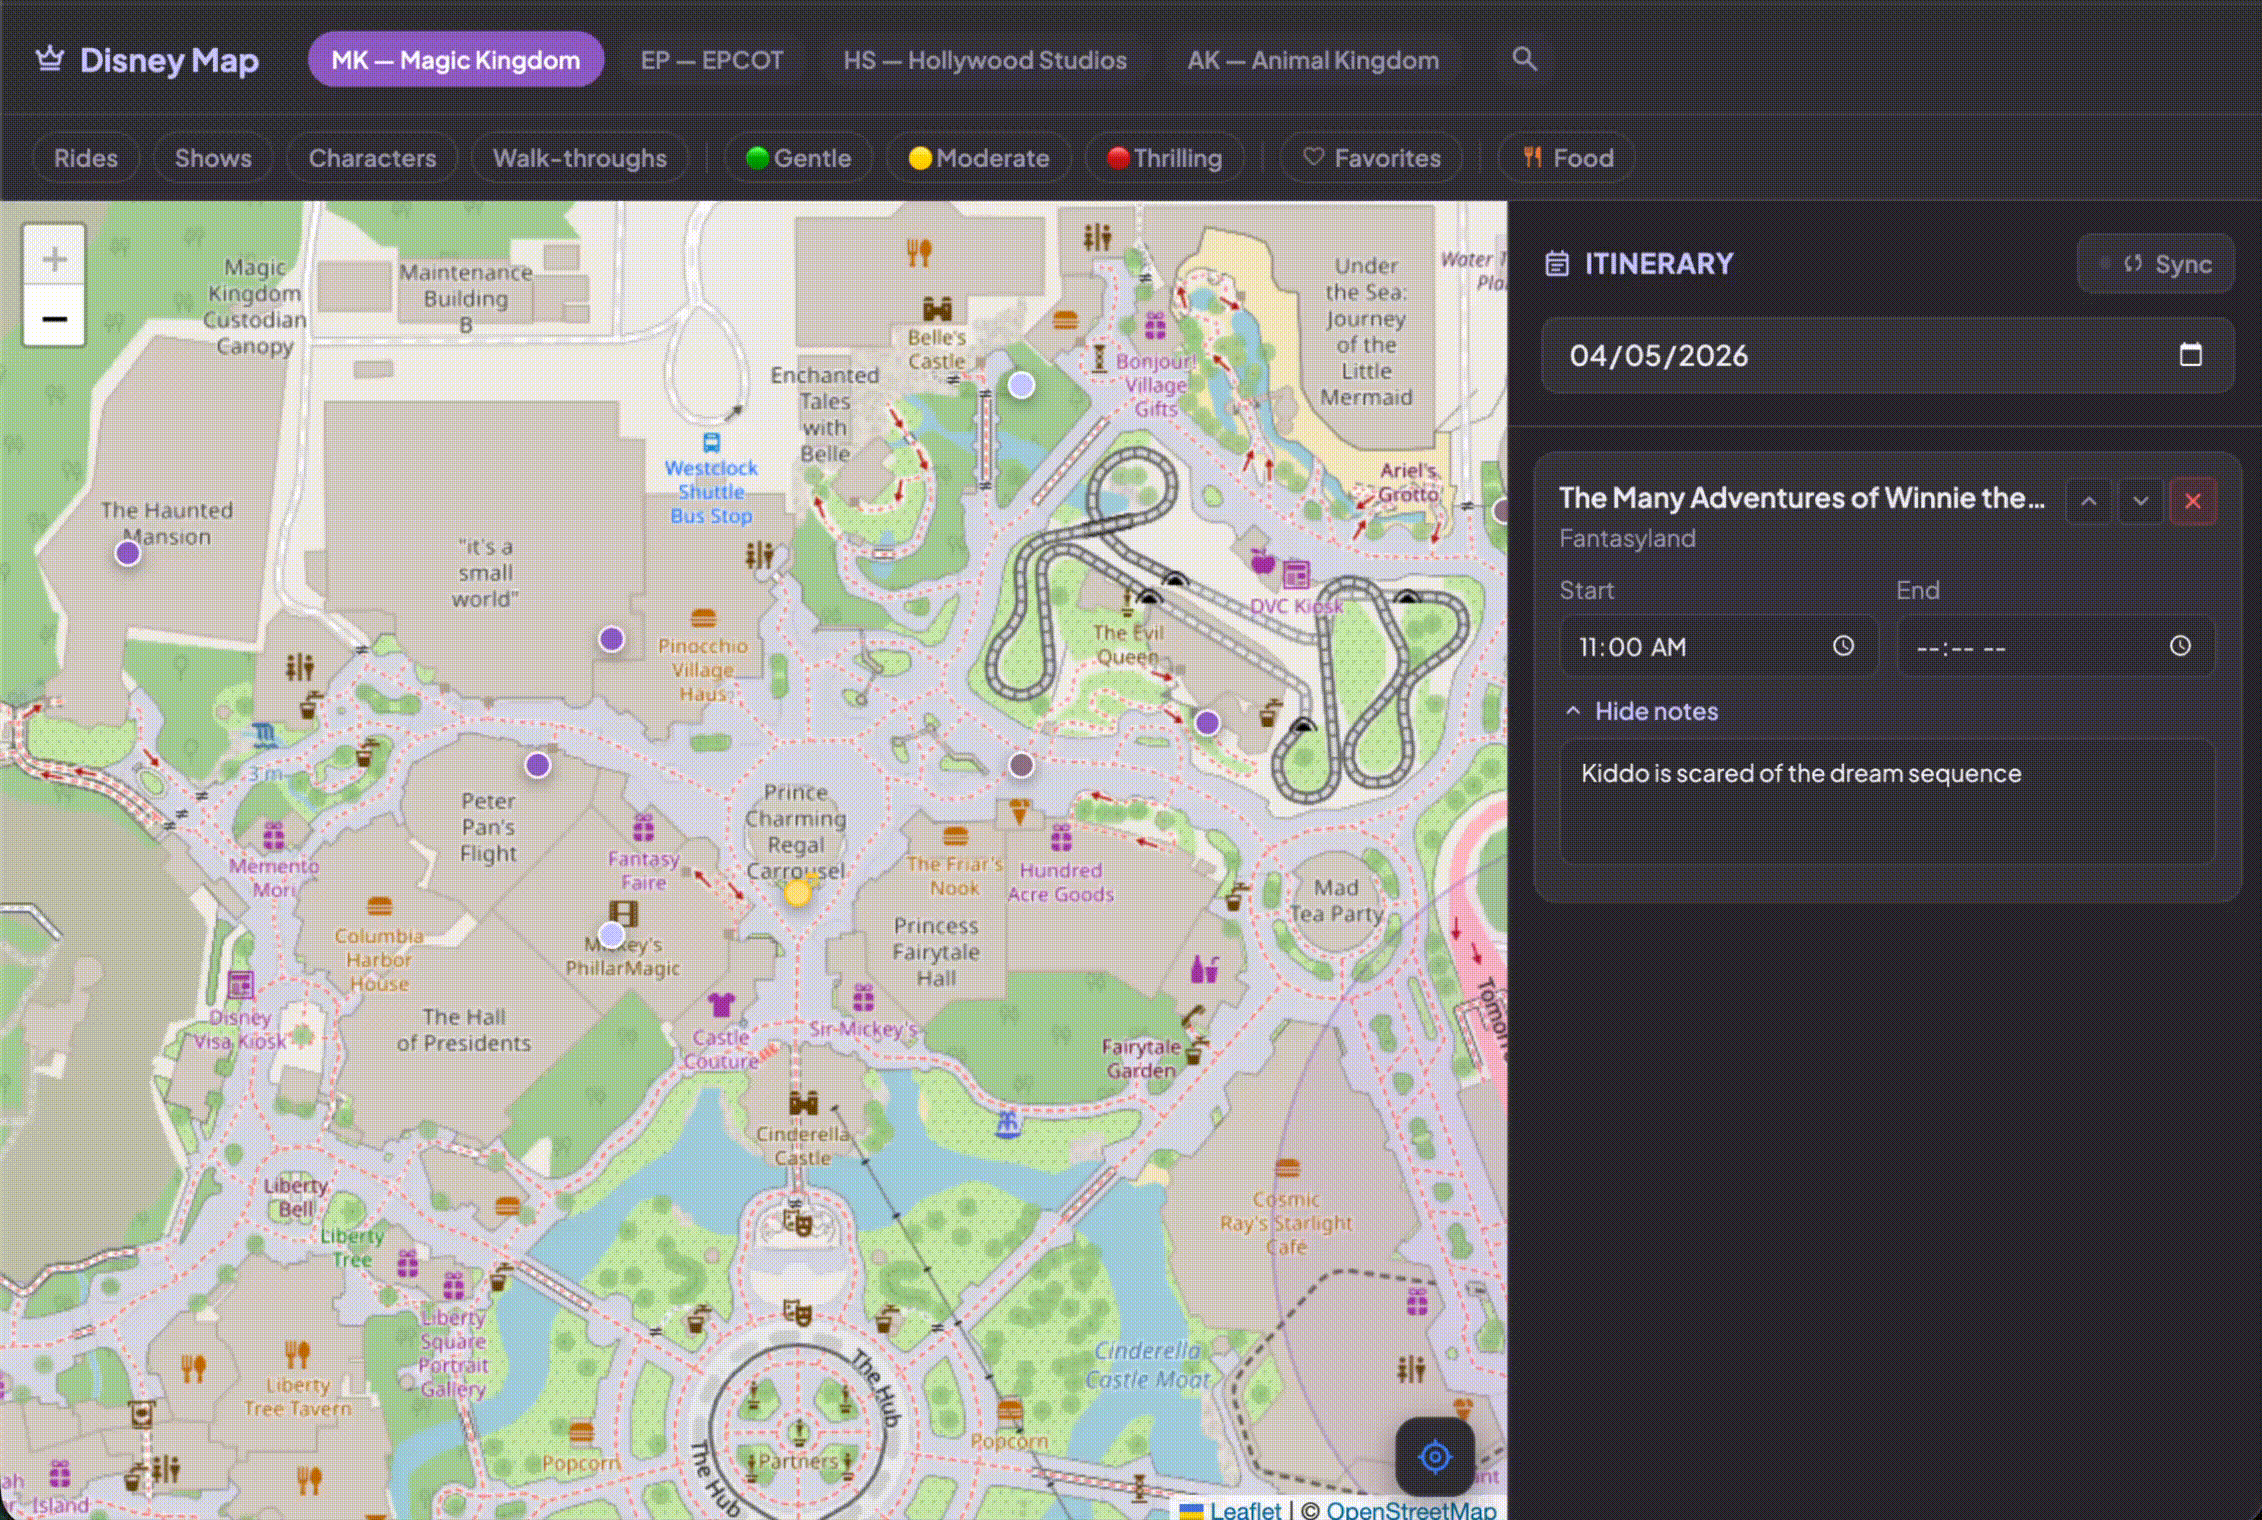Toggle the Food filter
This screenshot has height=1520, width=2262.
click(1567, 158)
